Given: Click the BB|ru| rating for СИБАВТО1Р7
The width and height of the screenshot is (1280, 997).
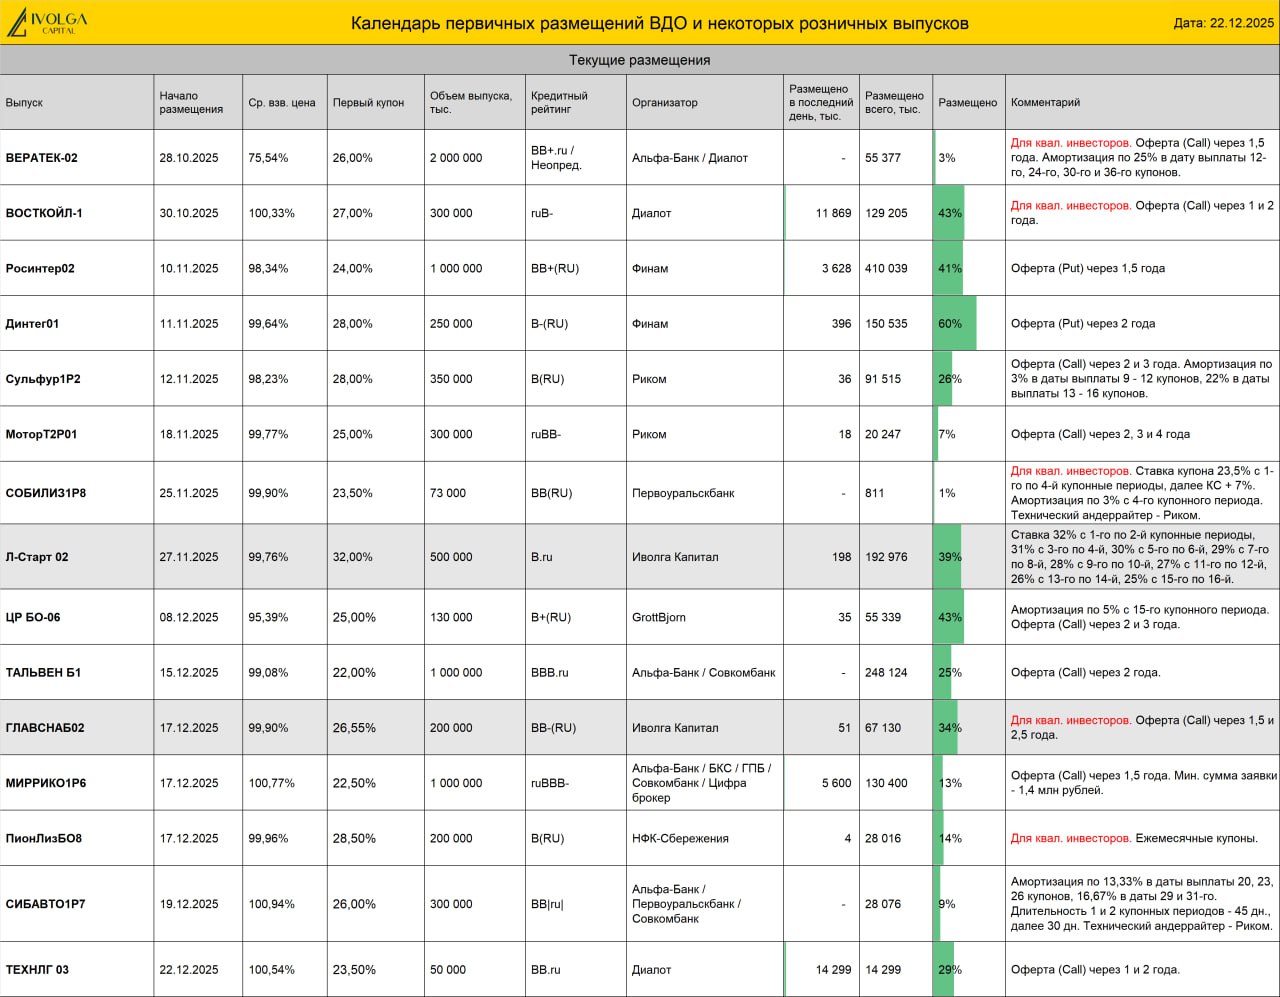Looking at the screenshot, I should [547, 904].
